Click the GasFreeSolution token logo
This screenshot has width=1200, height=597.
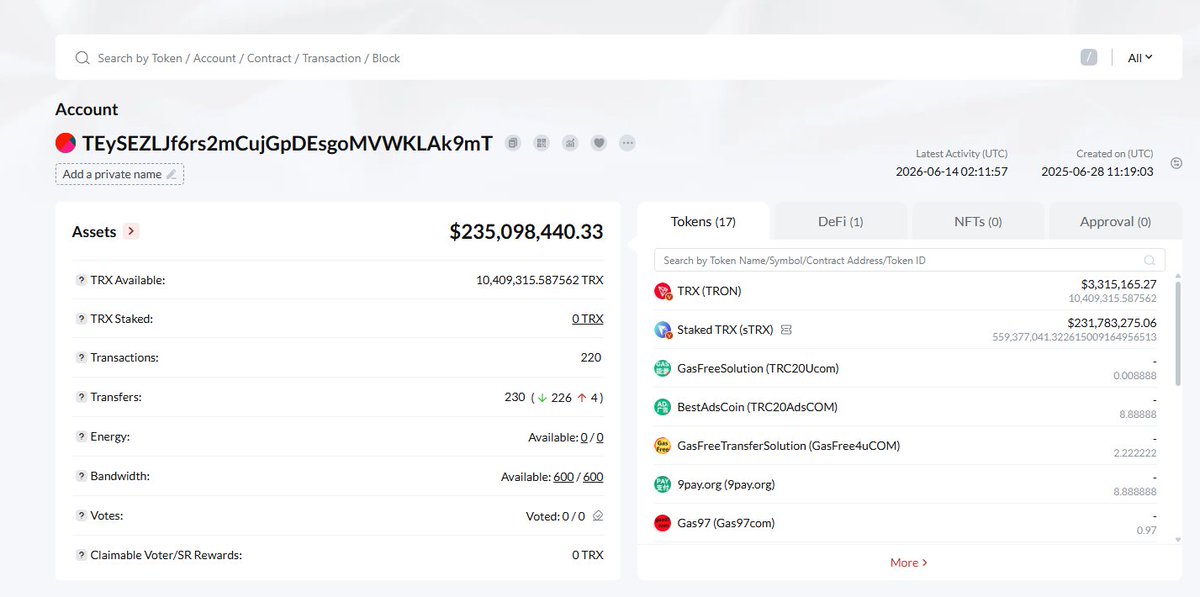click(x=662, y=368)
